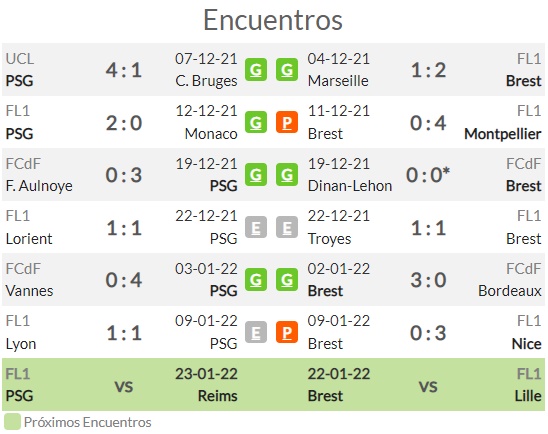This screenshot has width=548, height=434.
Task: Open the 3:0 Brest vs Bordeaux score
Action: pyautogui.click(x=428, y=280)
